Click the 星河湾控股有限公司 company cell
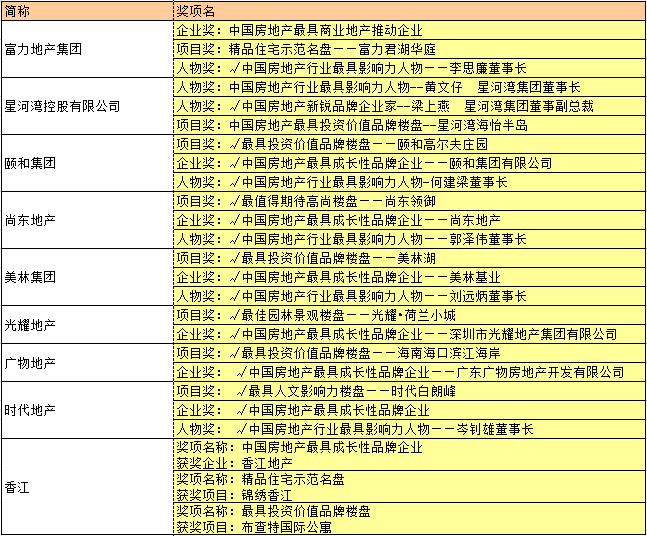 click(87, 106)
